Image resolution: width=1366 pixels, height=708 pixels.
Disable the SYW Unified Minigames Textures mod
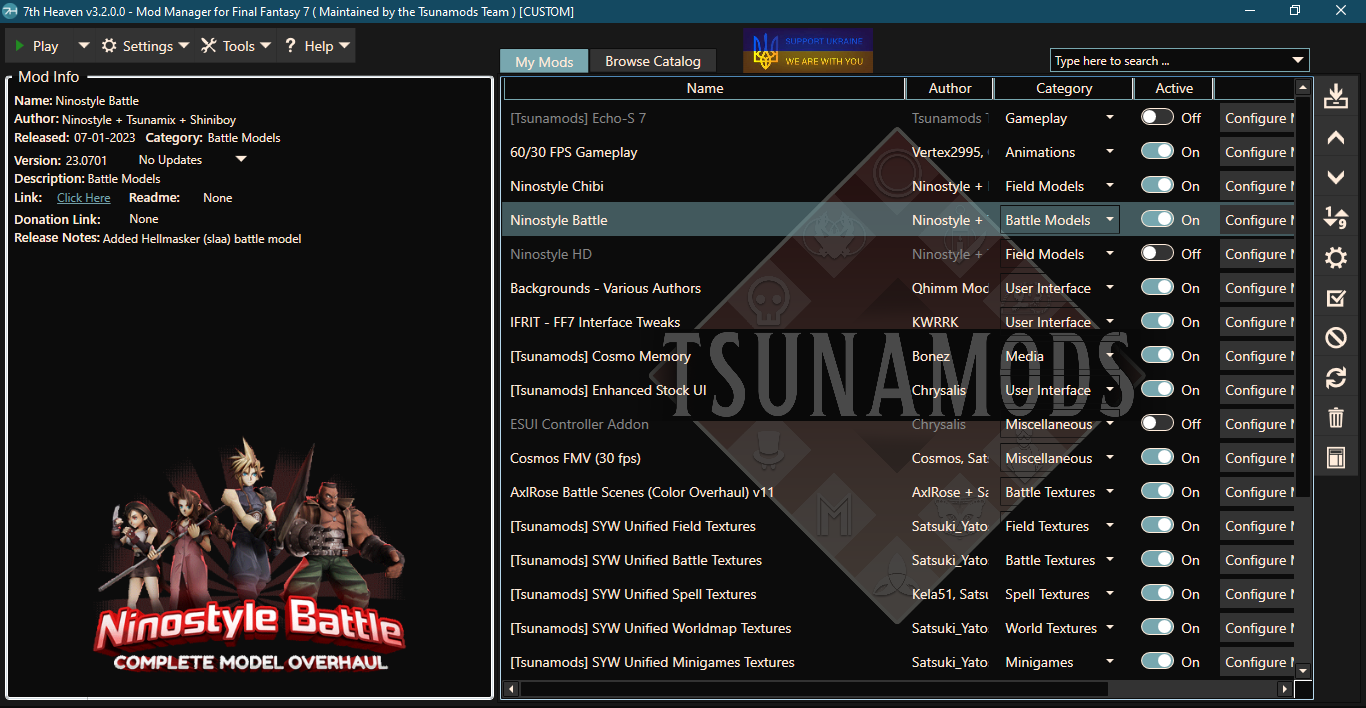(x=1157, y=661)
